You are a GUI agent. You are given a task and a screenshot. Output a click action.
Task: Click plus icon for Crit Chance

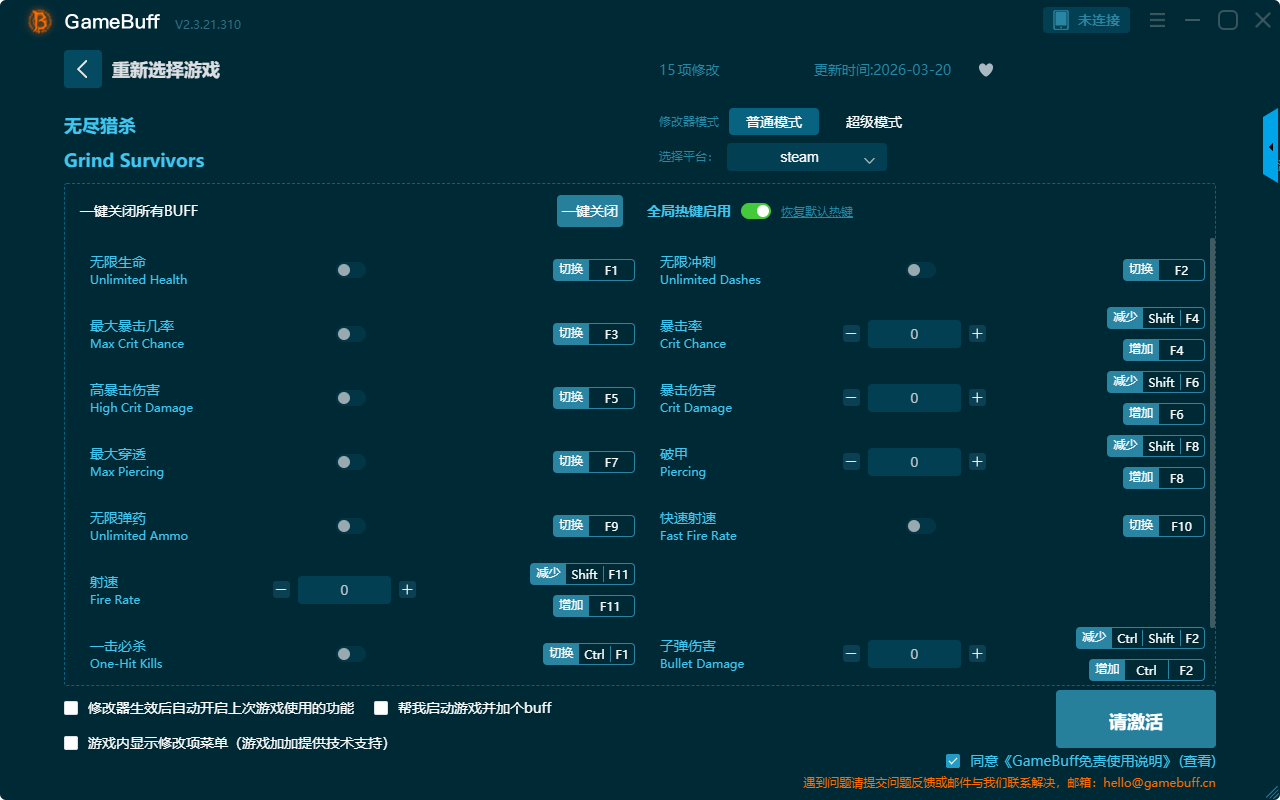tap(977, 334)
